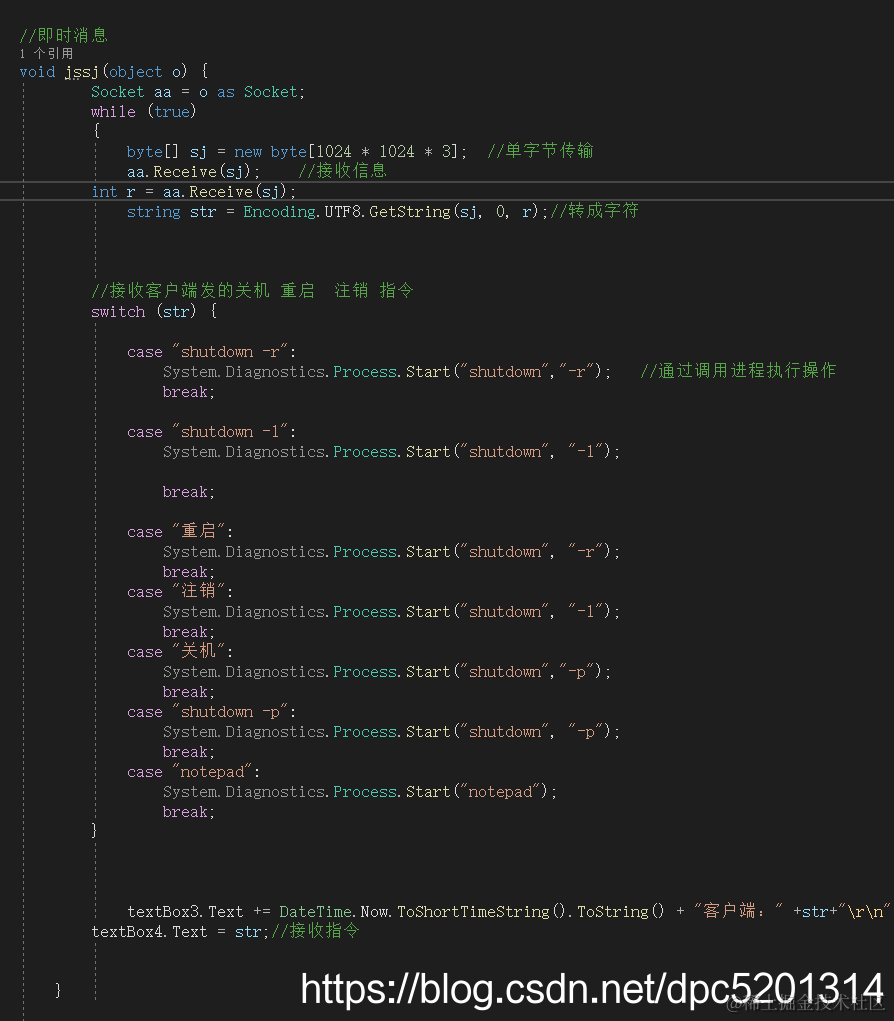Click the highlighted line "int r = aa.Receive(sj);"
Image resolution: width=894 pixels, height=1021 pixels.
pyautogui.click(x=194, y=191)
